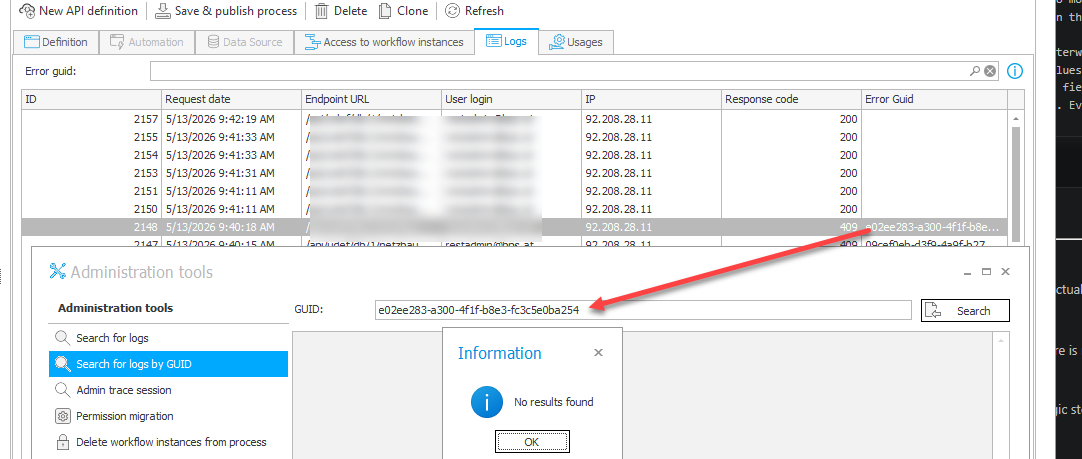Click the GUID input field
The height and width of the screenshot is (459, 1082).
[x=643, y=311]
